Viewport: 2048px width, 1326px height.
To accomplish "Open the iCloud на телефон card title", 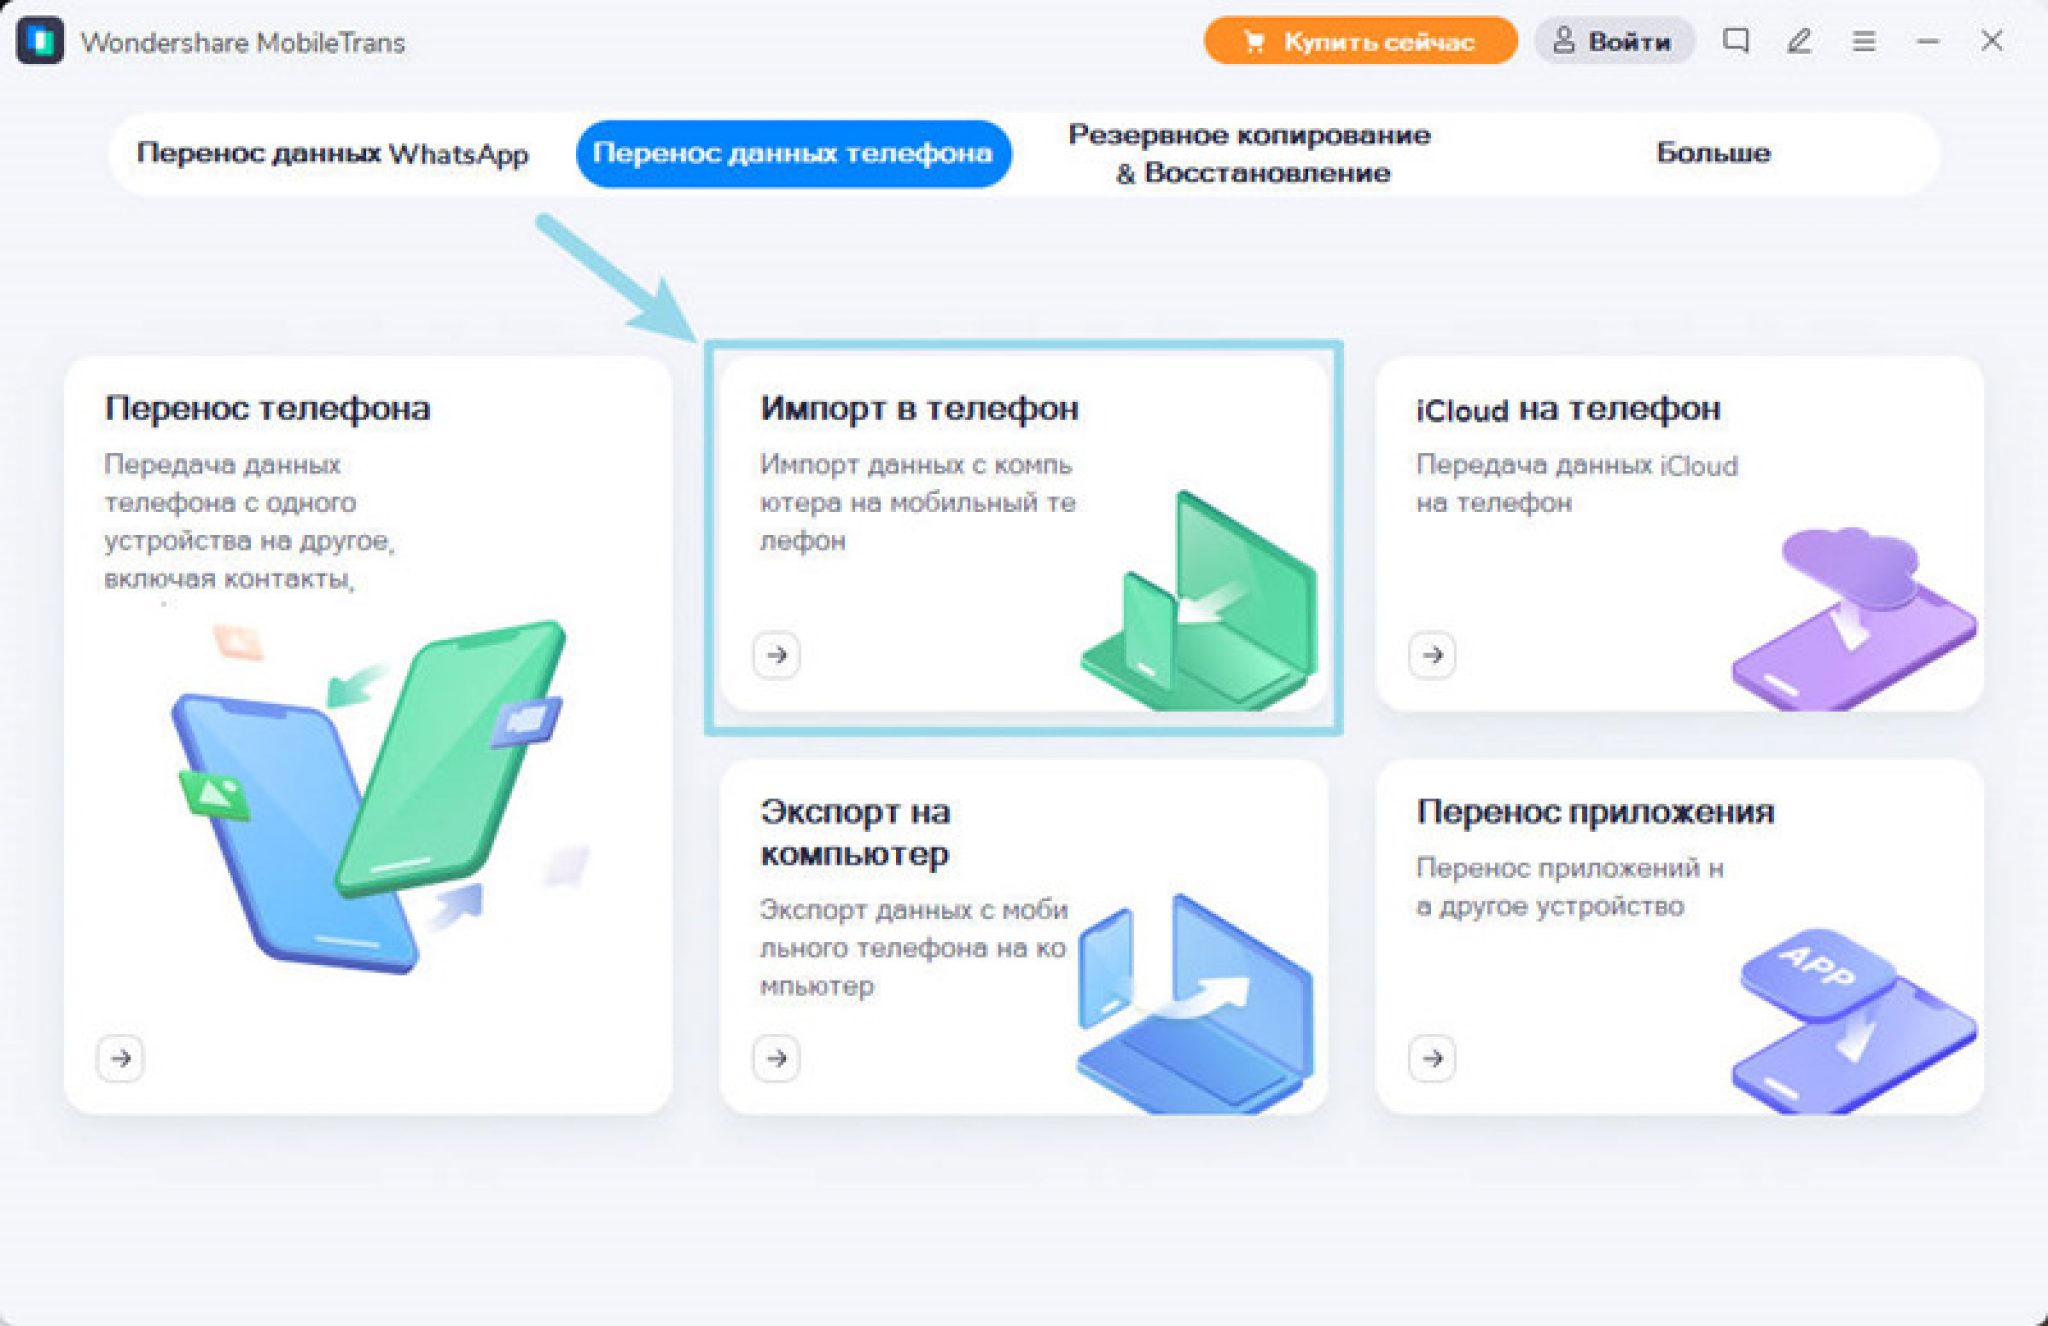I will click(x=1568, y=409).
